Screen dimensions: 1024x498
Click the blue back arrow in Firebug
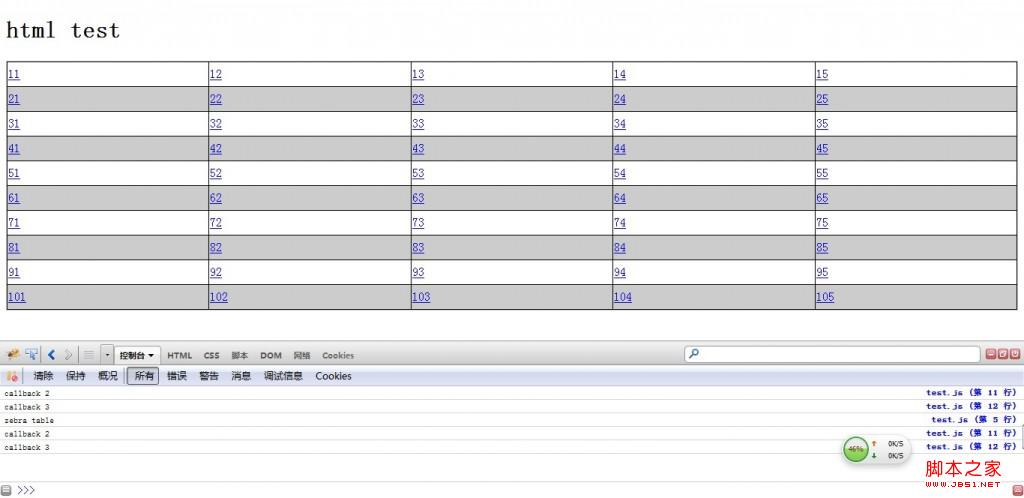[51, 355]
